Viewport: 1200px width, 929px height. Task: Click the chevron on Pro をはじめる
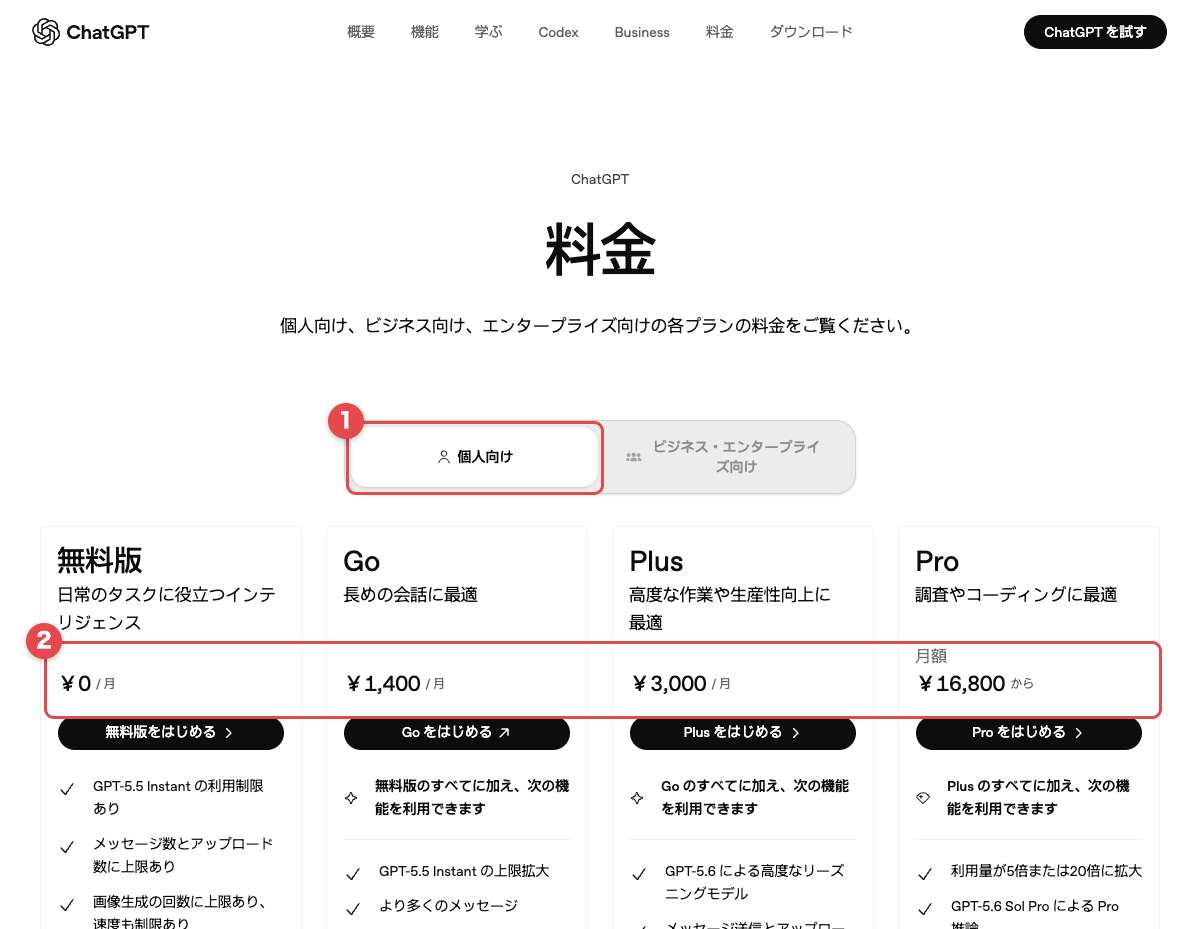1078,733
